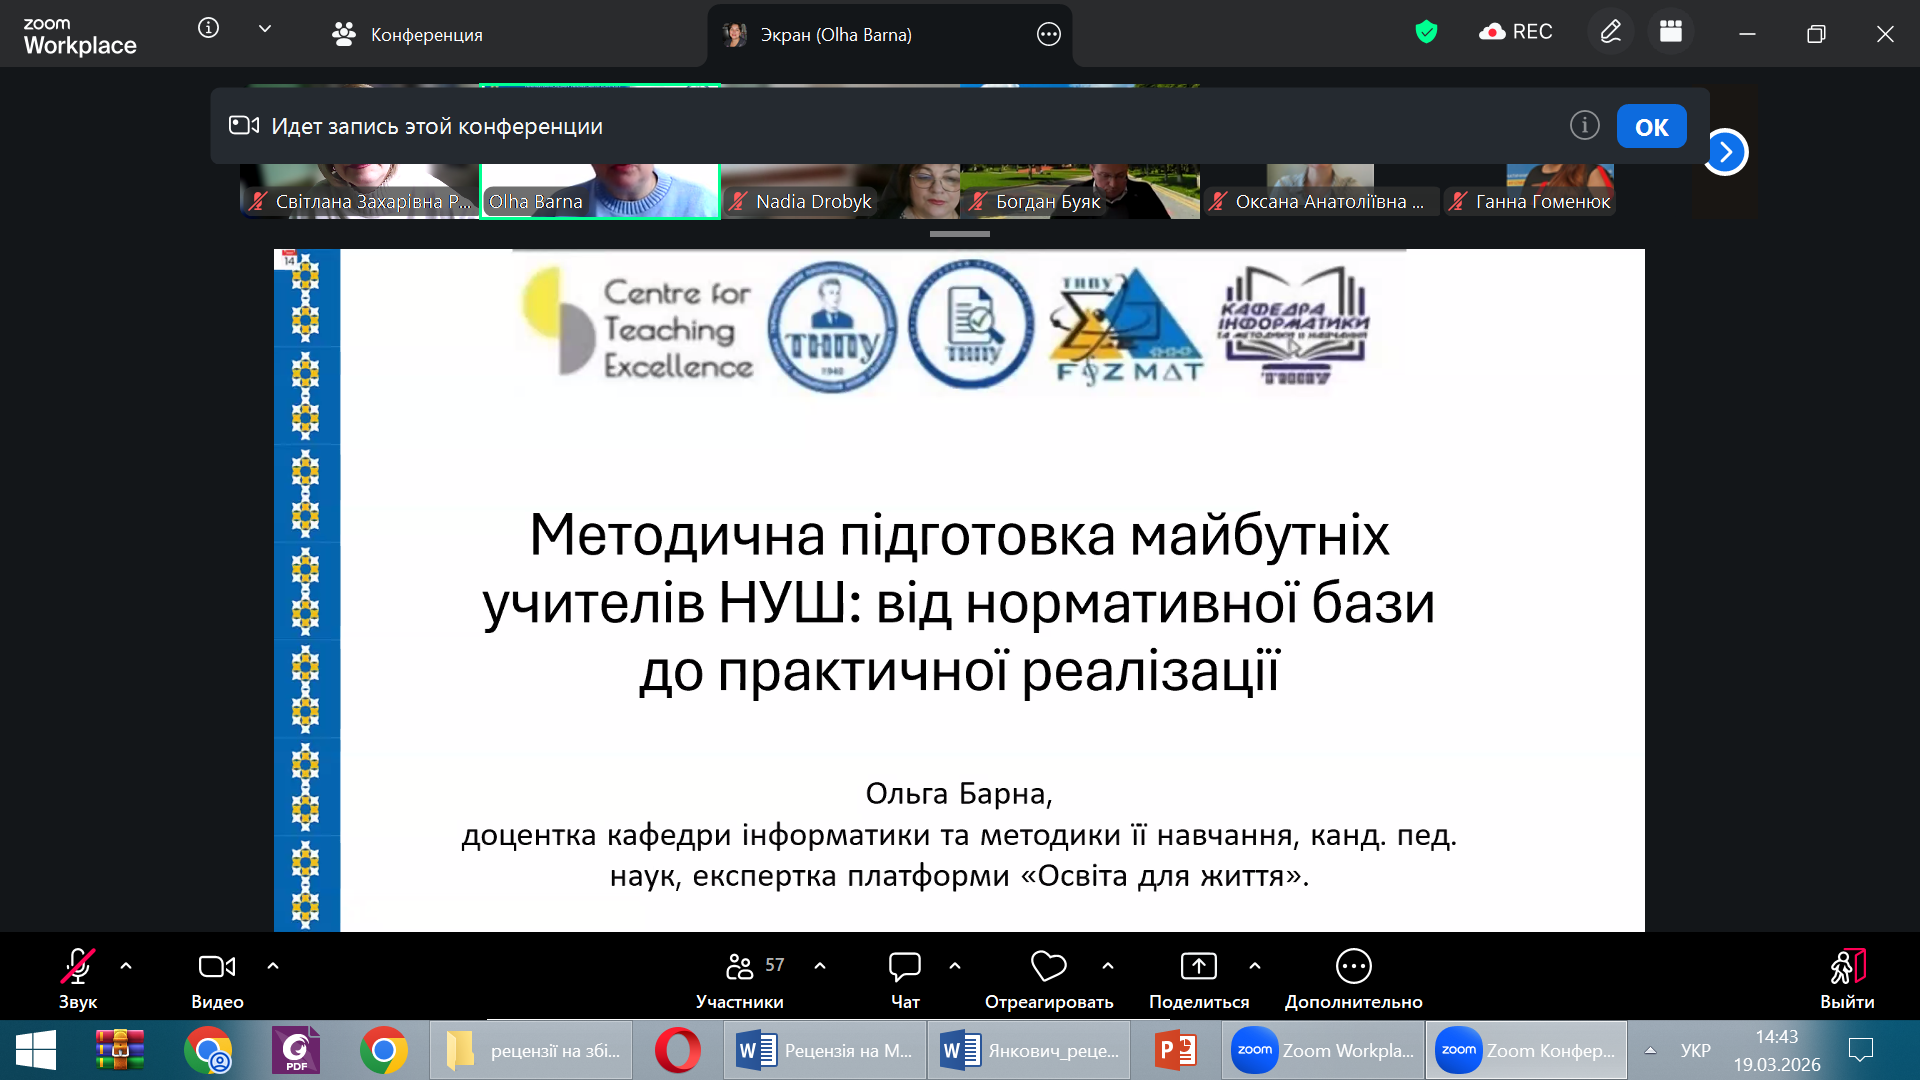Viewport: 1920px width, 1080px height.
Task: Click gallery strip resize handle bar
Action: coord(960,234)
